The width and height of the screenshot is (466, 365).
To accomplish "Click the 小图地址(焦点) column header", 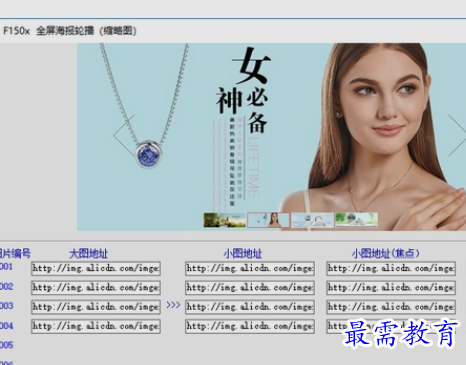I will [x=385, y=254].
